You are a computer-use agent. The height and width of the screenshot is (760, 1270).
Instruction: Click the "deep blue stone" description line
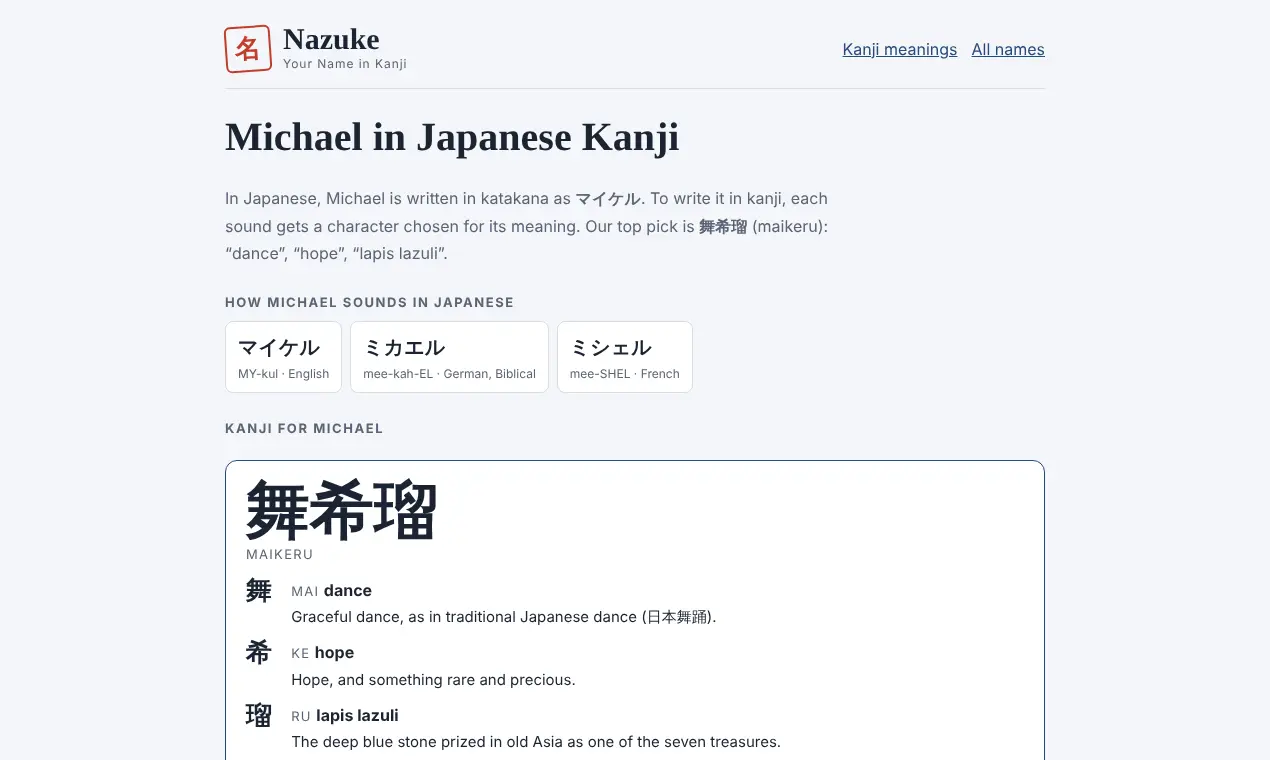coord(536,742)
